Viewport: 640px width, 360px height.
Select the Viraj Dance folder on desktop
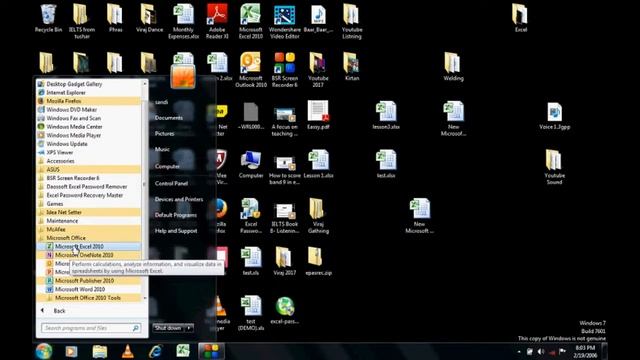pos(149,19)
